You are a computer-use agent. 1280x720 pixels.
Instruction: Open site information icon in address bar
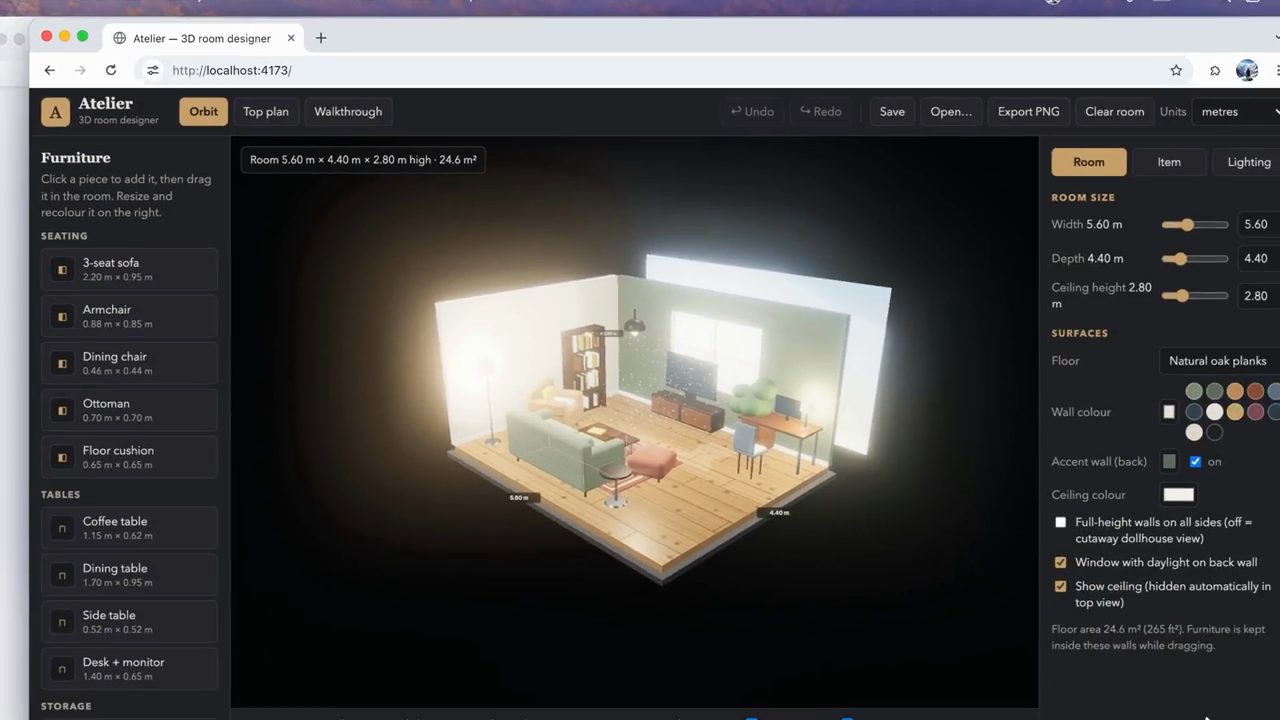152,70
